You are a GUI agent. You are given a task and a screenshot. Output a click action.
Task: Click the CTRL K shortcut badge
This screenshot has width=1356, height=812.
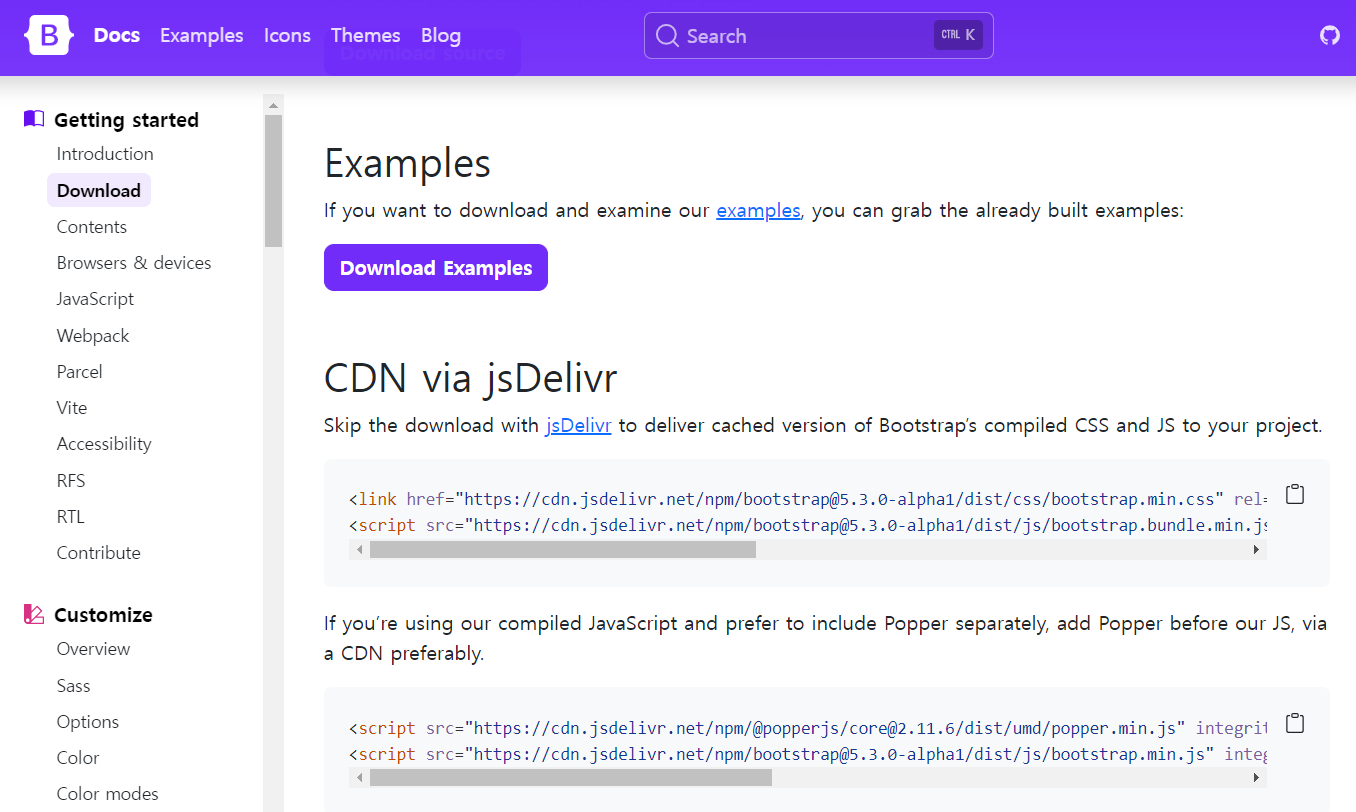pos(958,35)
